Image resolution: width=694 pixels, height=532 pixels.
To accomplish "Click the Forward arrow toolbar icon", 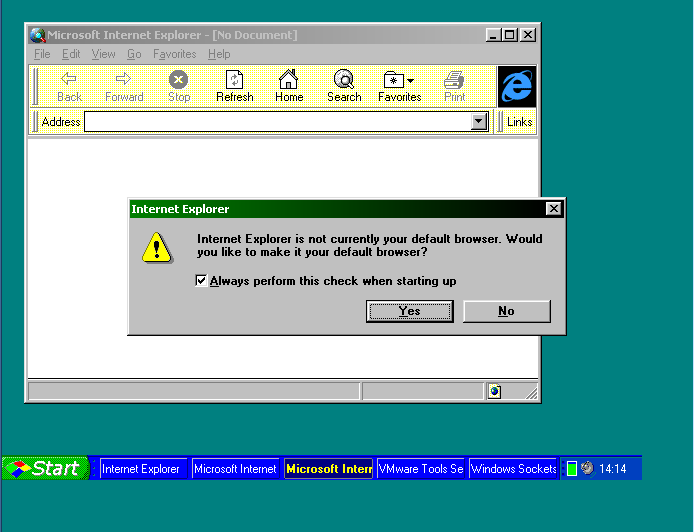I will [x=124, y=80].
